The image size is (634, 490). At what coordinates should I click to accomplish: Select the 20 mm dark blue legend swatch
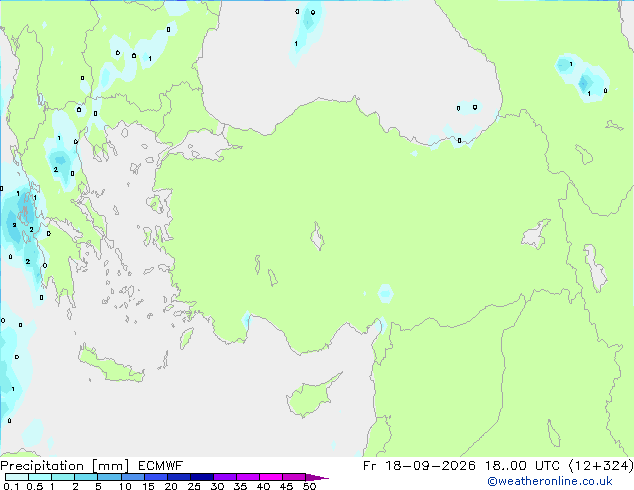click(x=178, y=477)
